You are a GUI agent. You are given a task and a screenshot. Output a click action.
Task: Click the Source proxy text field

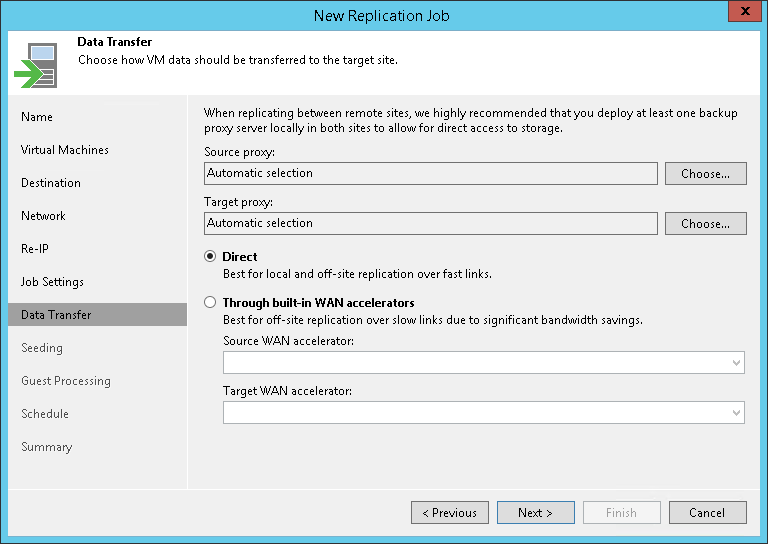430,173
